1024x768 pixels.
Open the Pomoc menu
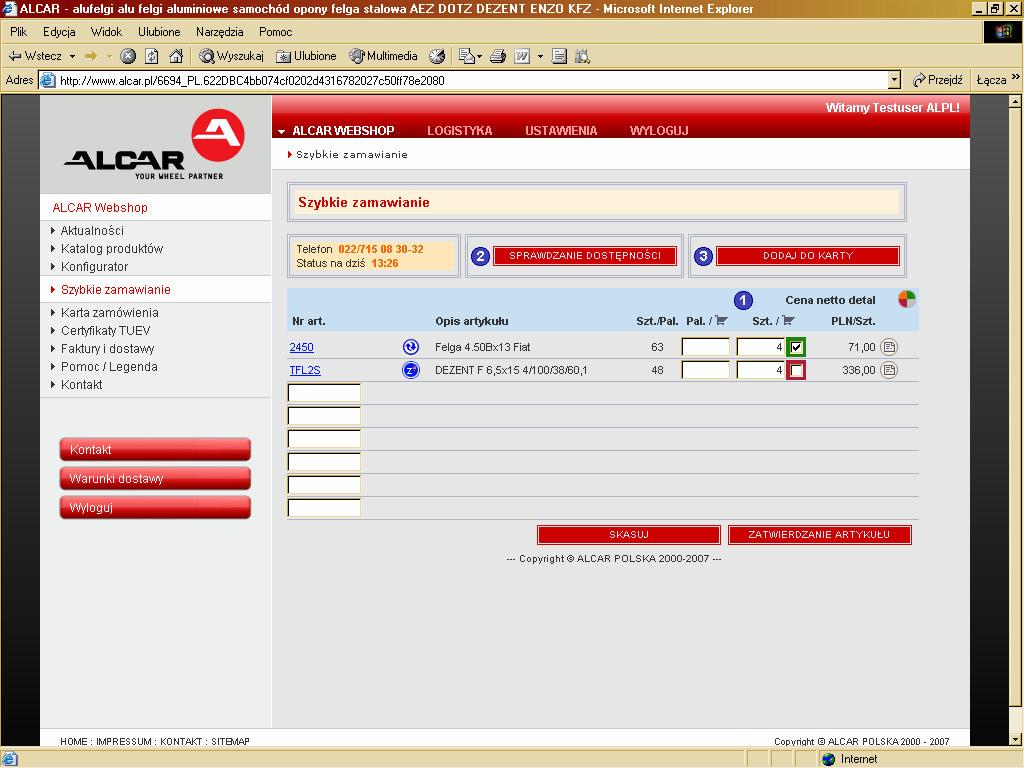tap(276, 32)
